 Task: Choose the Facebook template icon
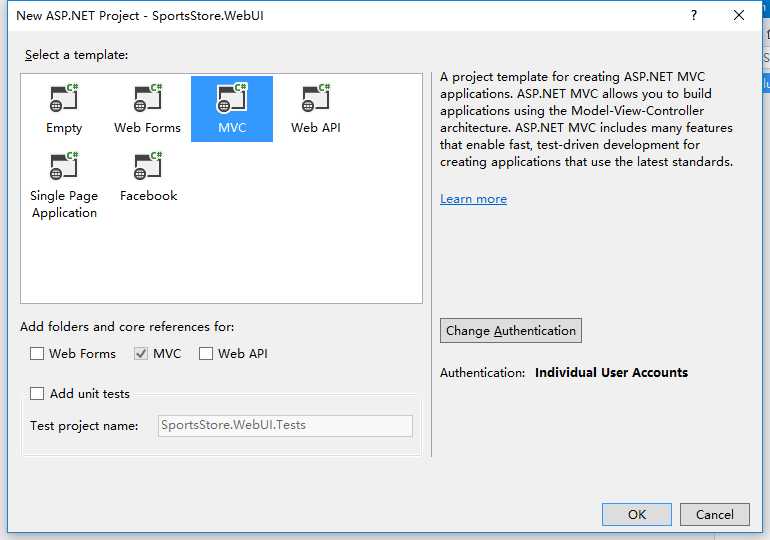(148, 166)
